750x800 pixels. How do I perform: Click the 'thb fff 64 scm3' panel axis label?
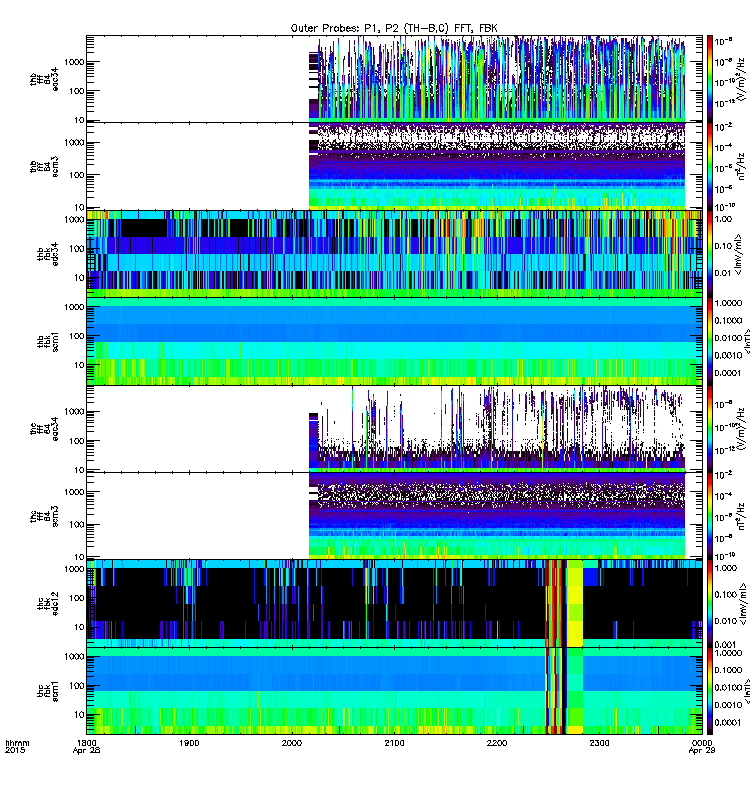[x=44, y=167]
